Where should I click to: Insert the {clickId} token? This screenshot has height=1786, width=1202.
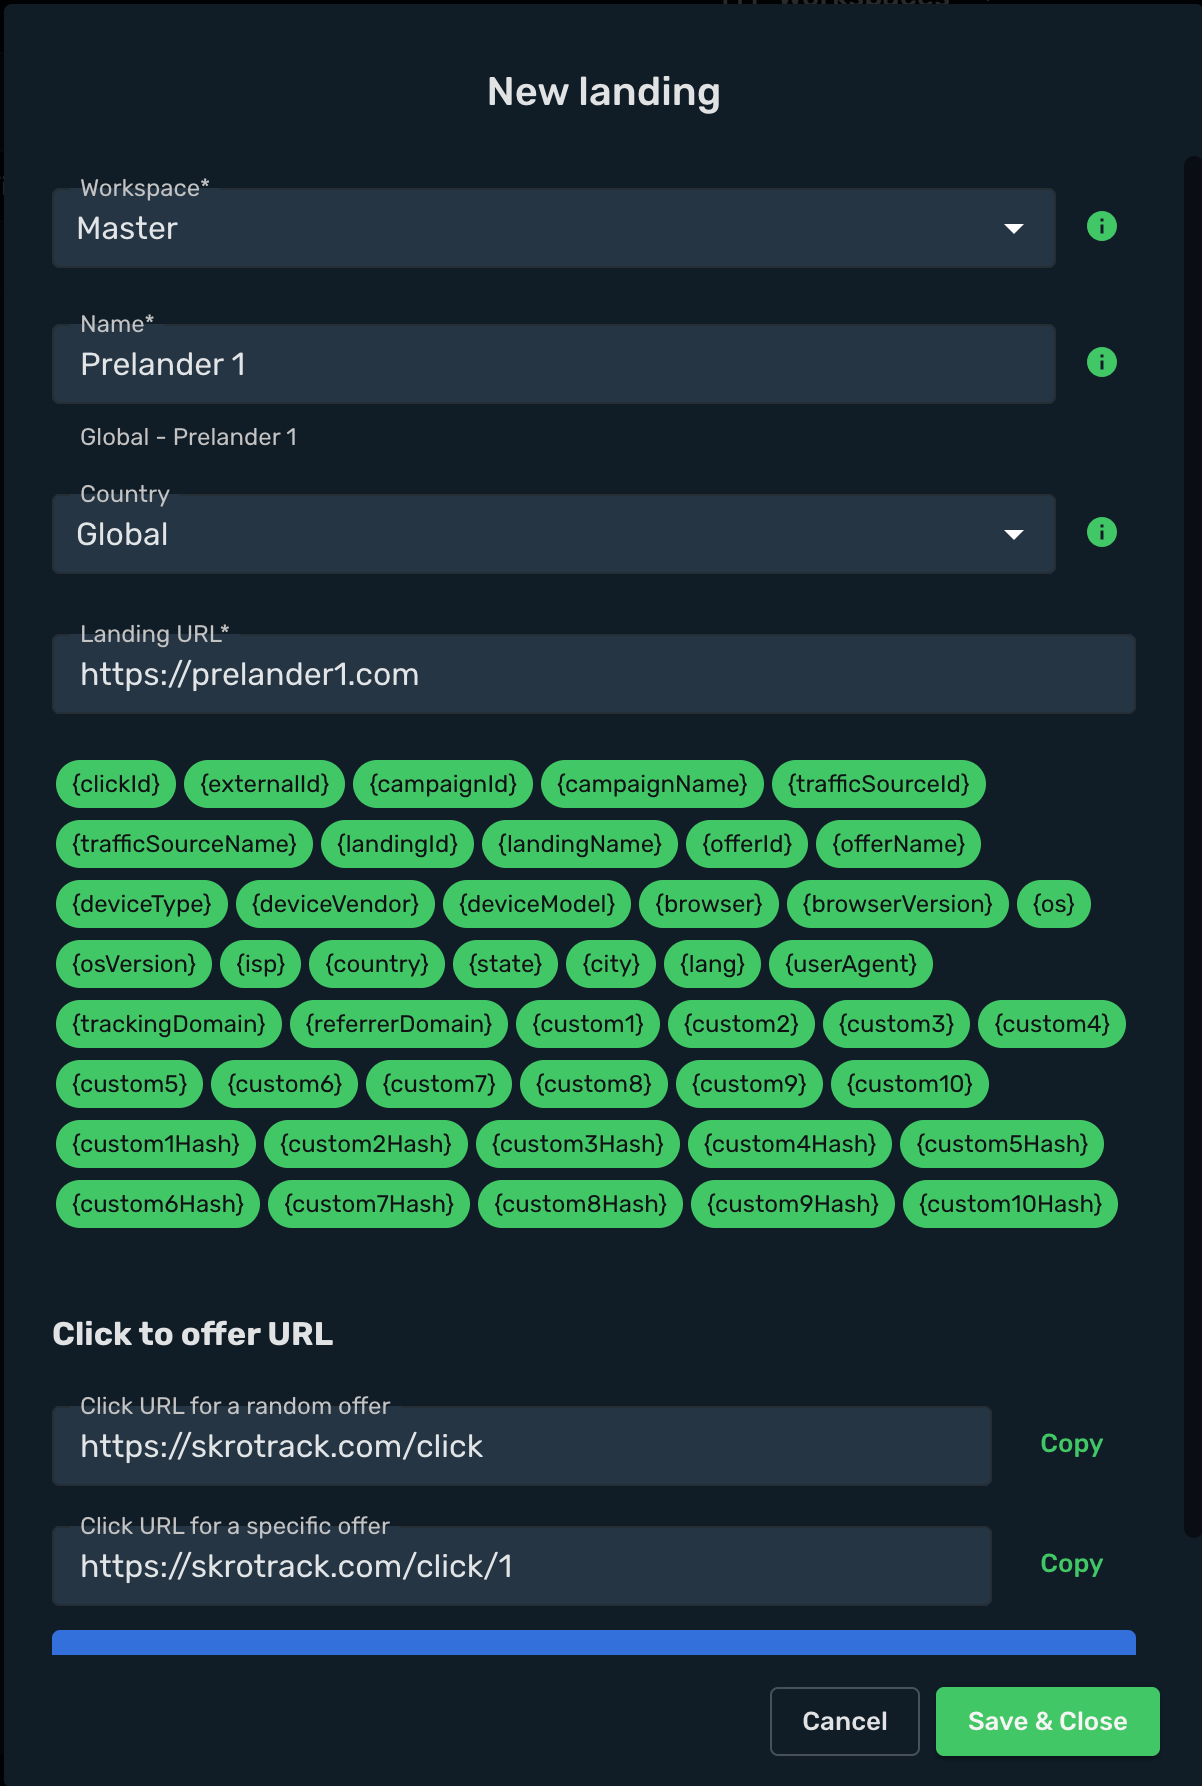tap(116, 784)
